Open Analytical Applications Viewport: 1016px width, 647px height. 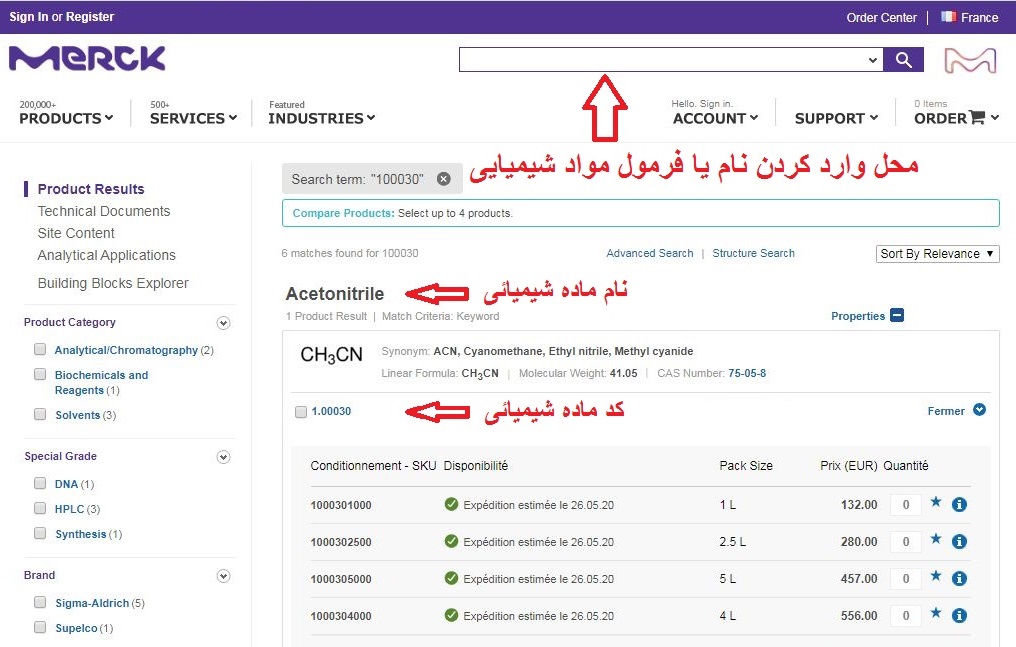coord(106,255)
